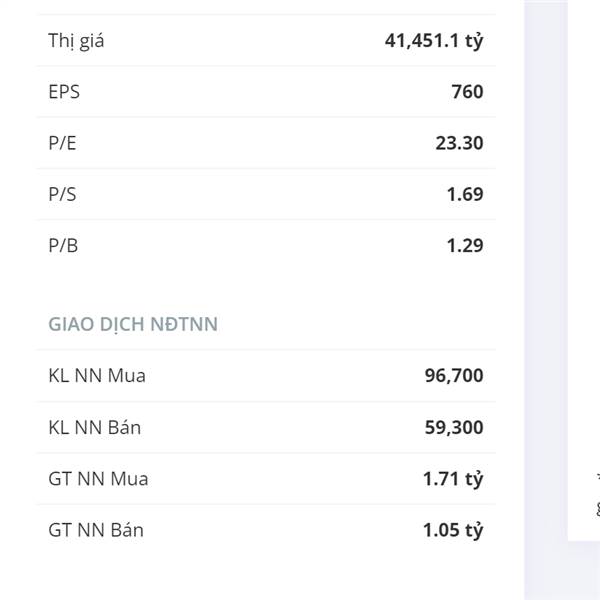The height and width of the screenshot is (600, 600).
Task: Click the KL NN Bán label
Action: click(x=95, y=427)
